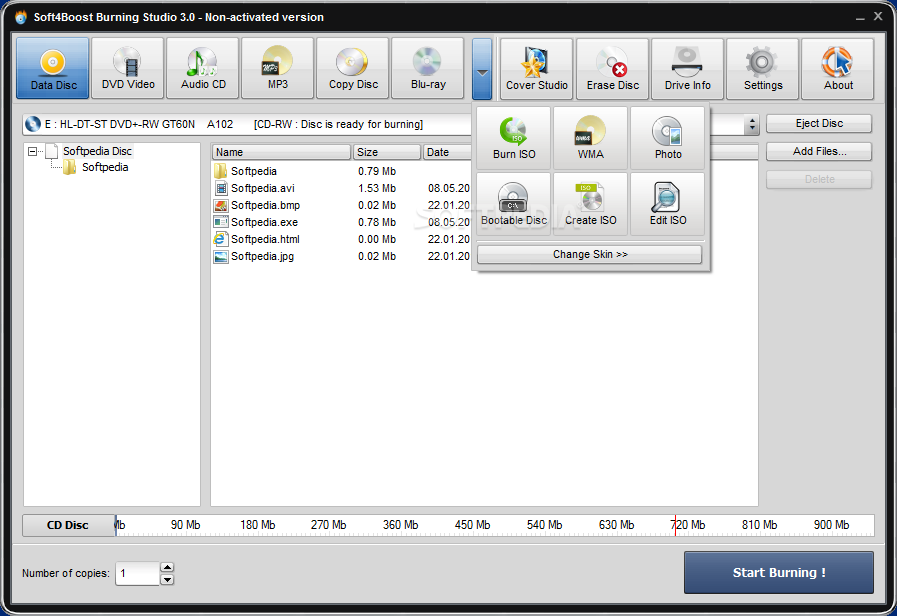Choose the Bootable Disc option
The width and height of the screenshot is (897, 616).
pyautogui.click(x=514, y=204)
